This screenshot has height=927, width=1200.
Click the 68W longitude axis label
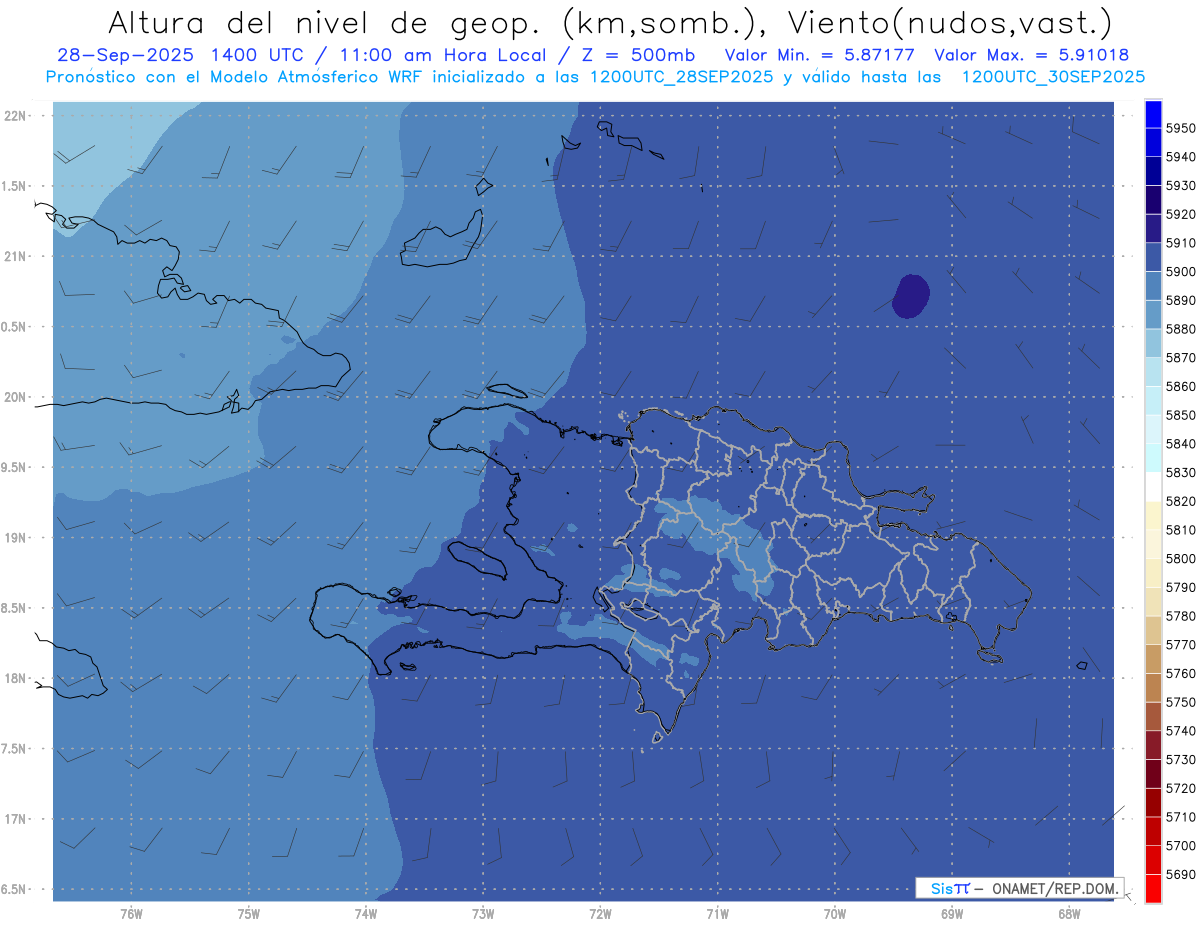click(1069, 913)
